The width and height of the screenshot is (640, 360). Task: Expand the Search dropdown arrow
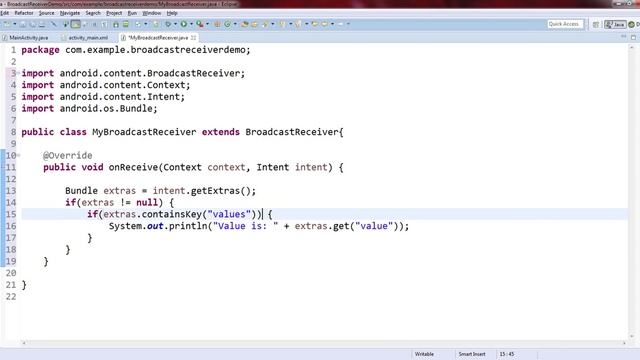coord(273,24)
